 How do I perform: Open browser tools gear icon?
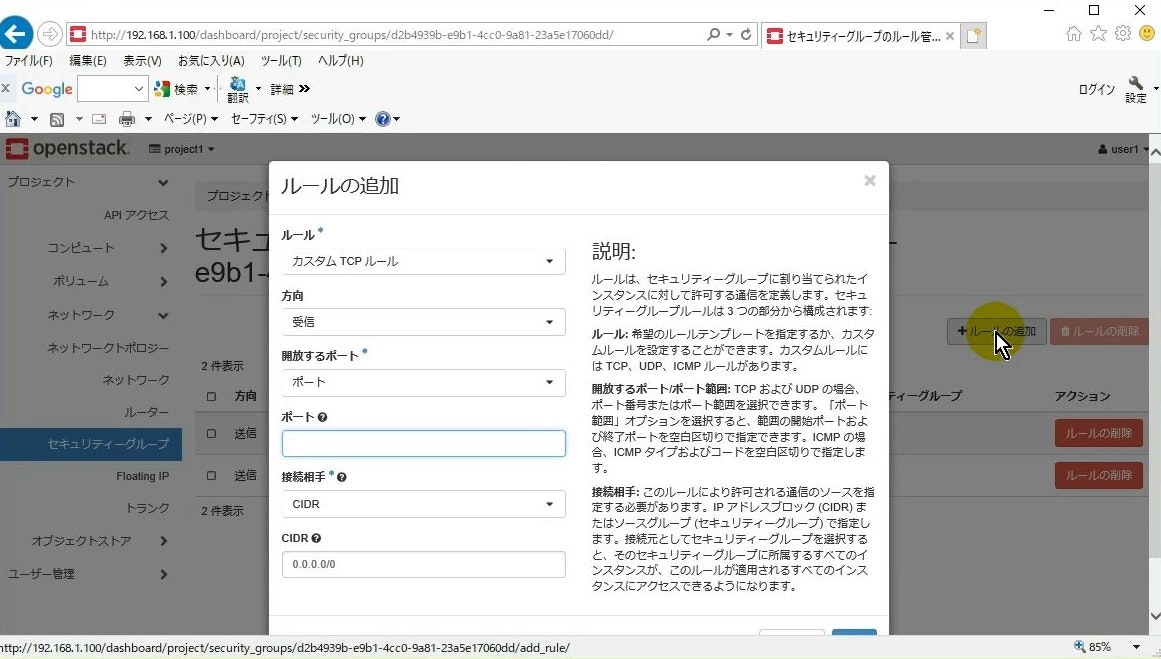(x=1122, y=33)
